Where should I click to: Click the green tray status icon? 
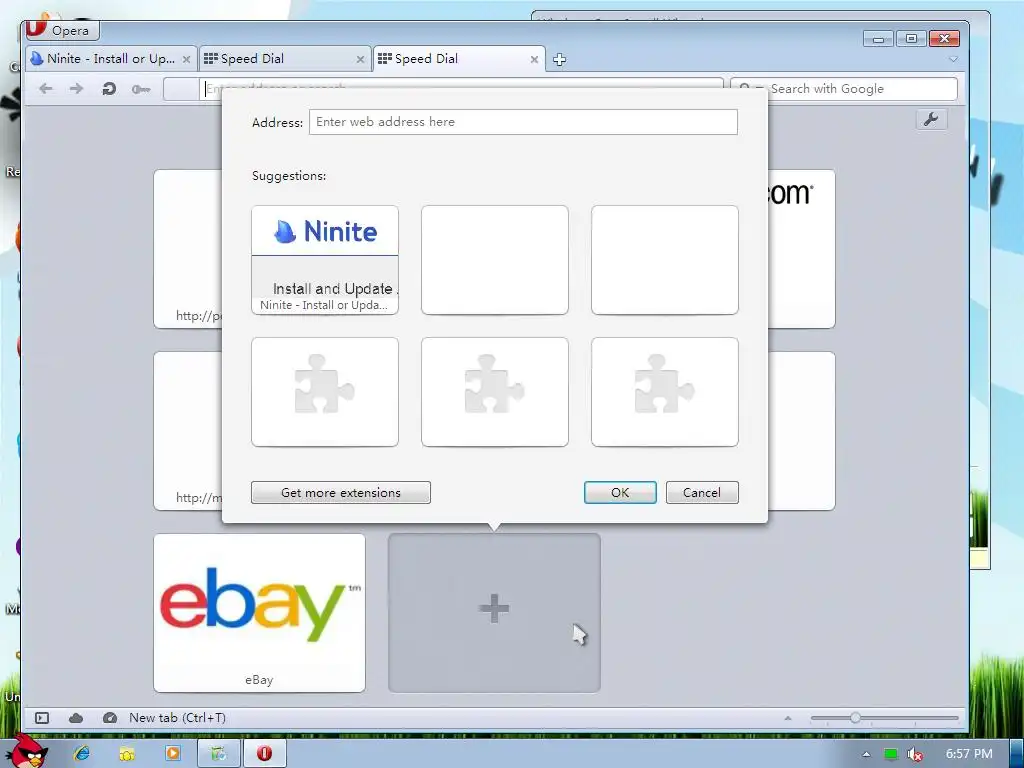pos(891,754)
